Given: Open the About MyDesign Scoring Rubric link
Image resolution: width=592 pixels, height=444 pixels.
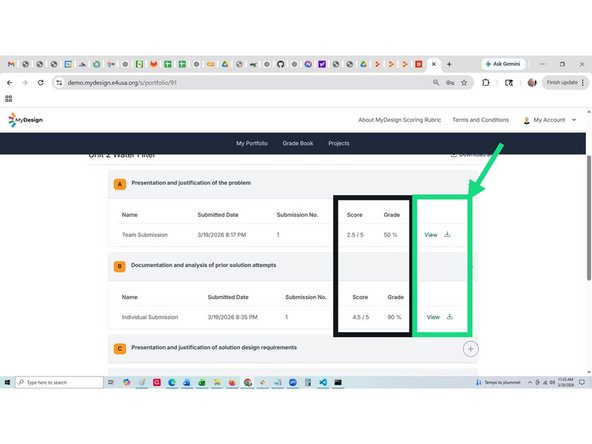Looking at the screenshot, I should pos(399,120).
